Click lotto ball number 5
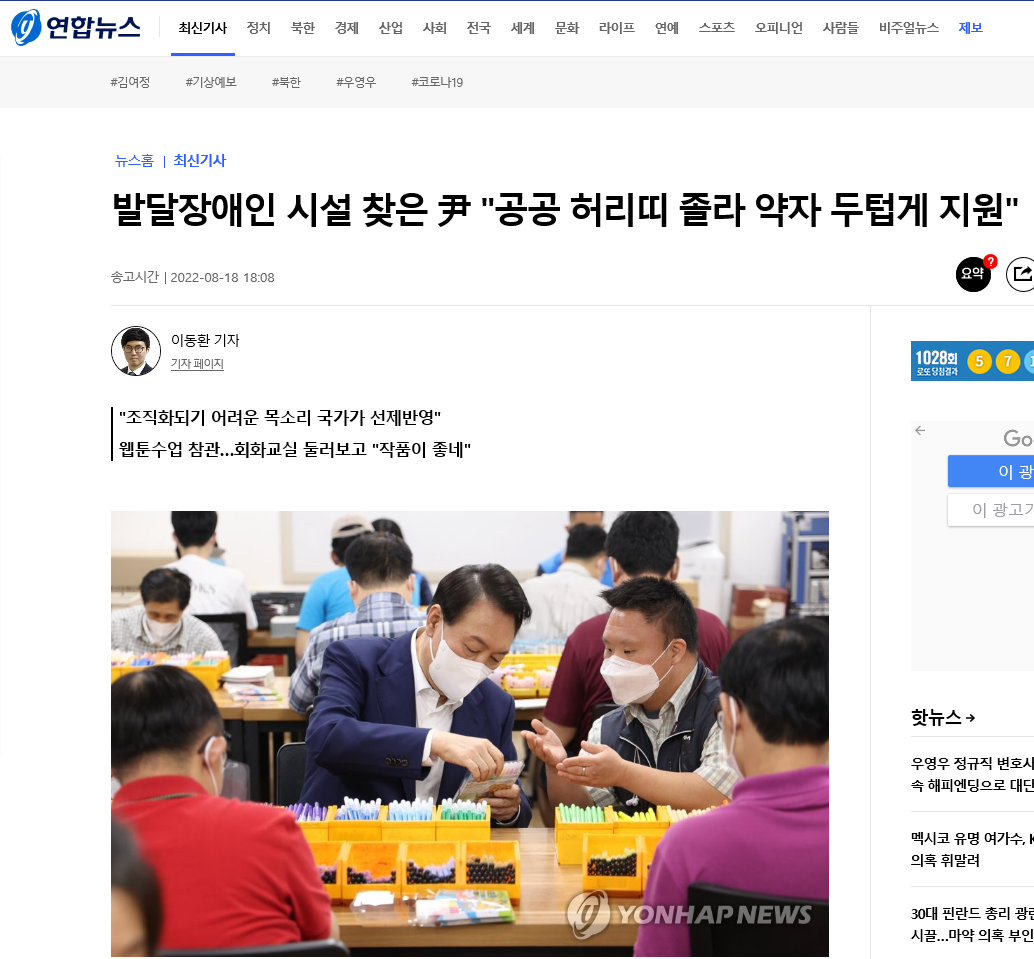This screenshot has width=1034, height=959. click(x=979, y=361)
